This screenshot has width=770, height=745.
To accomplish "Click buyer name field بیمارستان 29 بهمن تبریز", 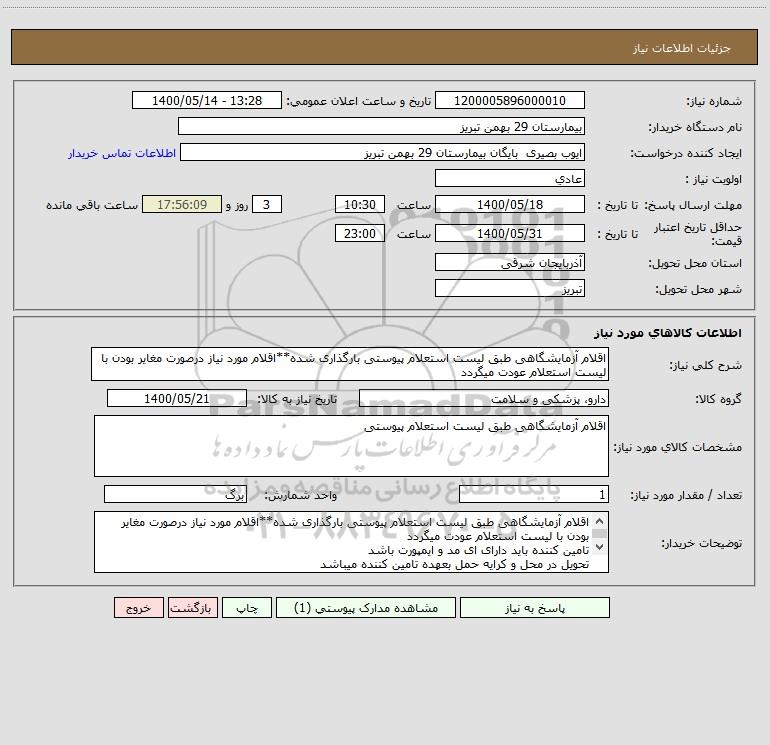I will [x=381, y=126].
